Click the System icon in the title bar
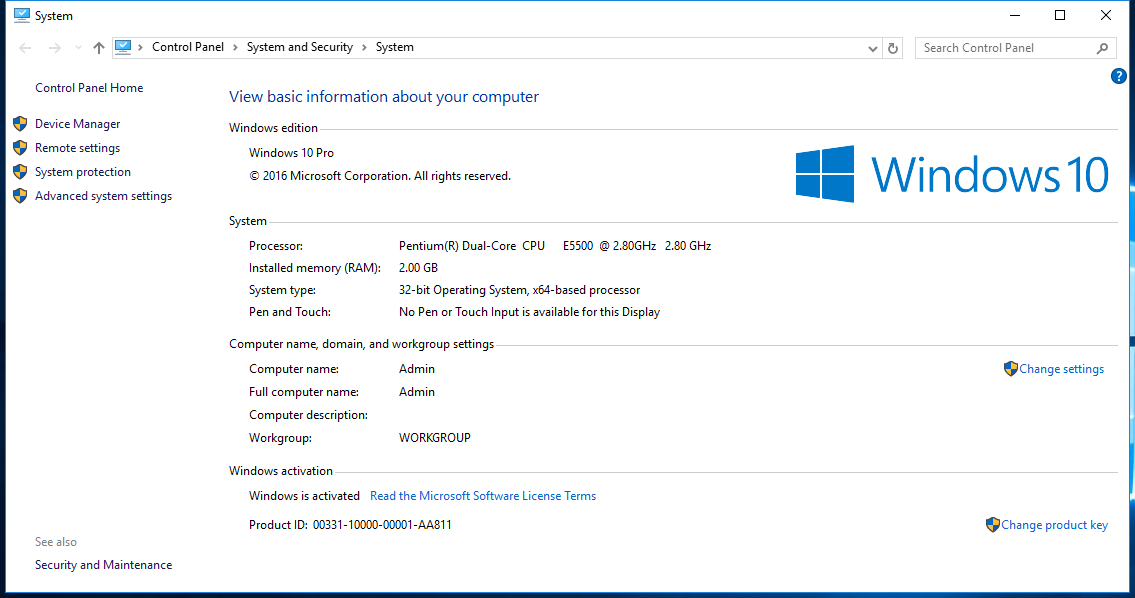The image size is (1135, 598). click(21, 14)
